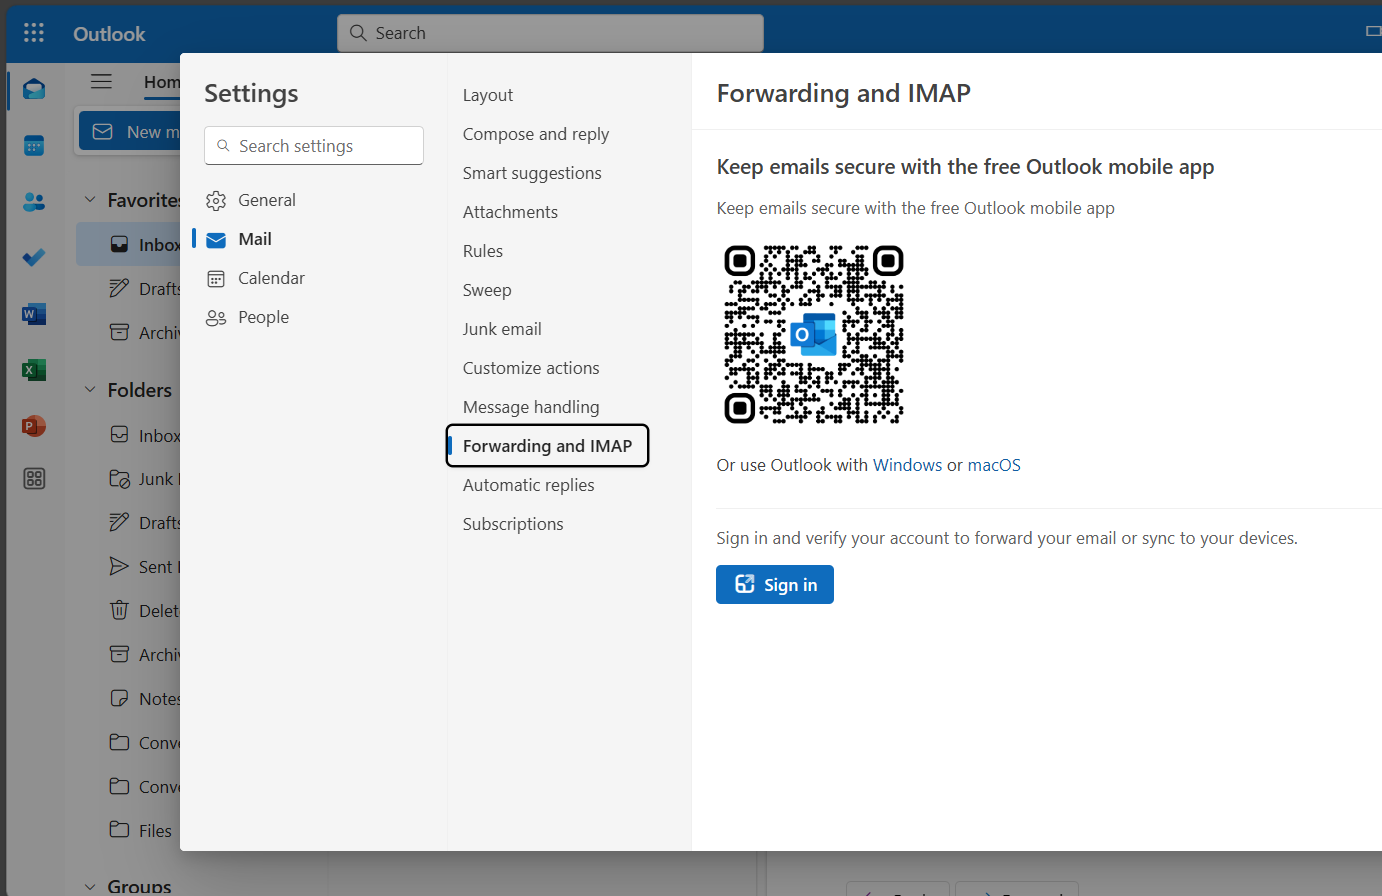Open Automatic replies settings
The width and height of the screenshot is (1382, 896).
[x=528, y=485]
